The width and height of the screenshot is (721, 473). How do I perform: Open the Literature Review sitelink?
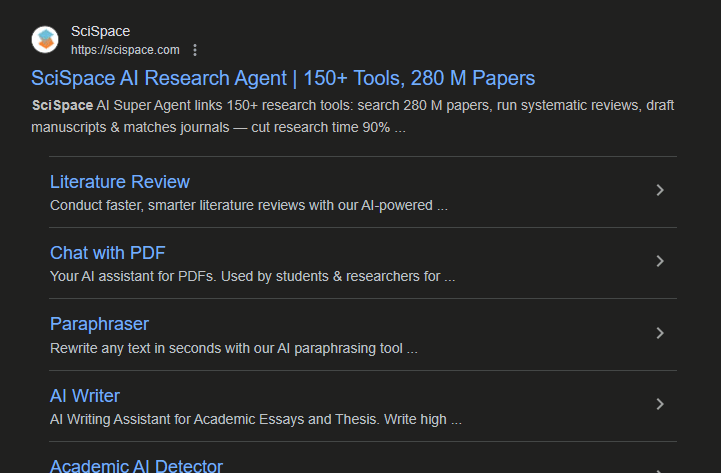[120, 182]
